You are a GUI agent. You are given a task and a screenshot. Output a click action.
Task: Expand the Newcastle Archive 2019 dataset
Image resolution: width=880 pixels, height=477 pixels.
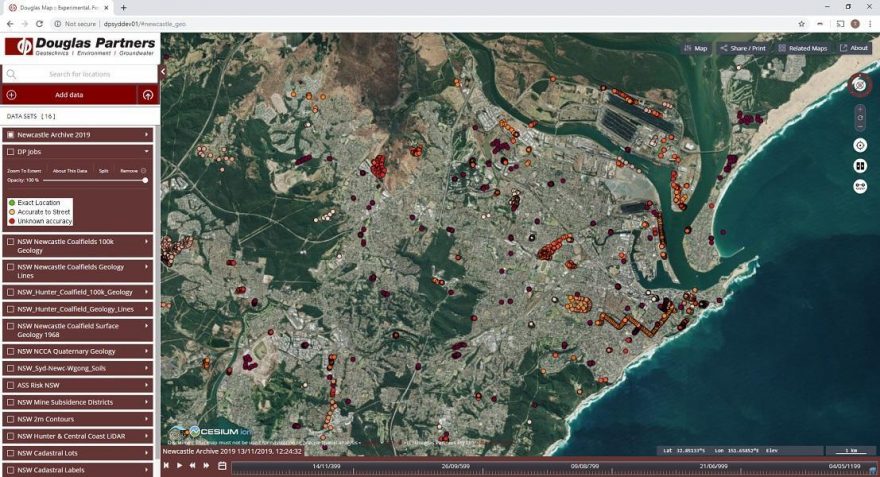point(146,135)
